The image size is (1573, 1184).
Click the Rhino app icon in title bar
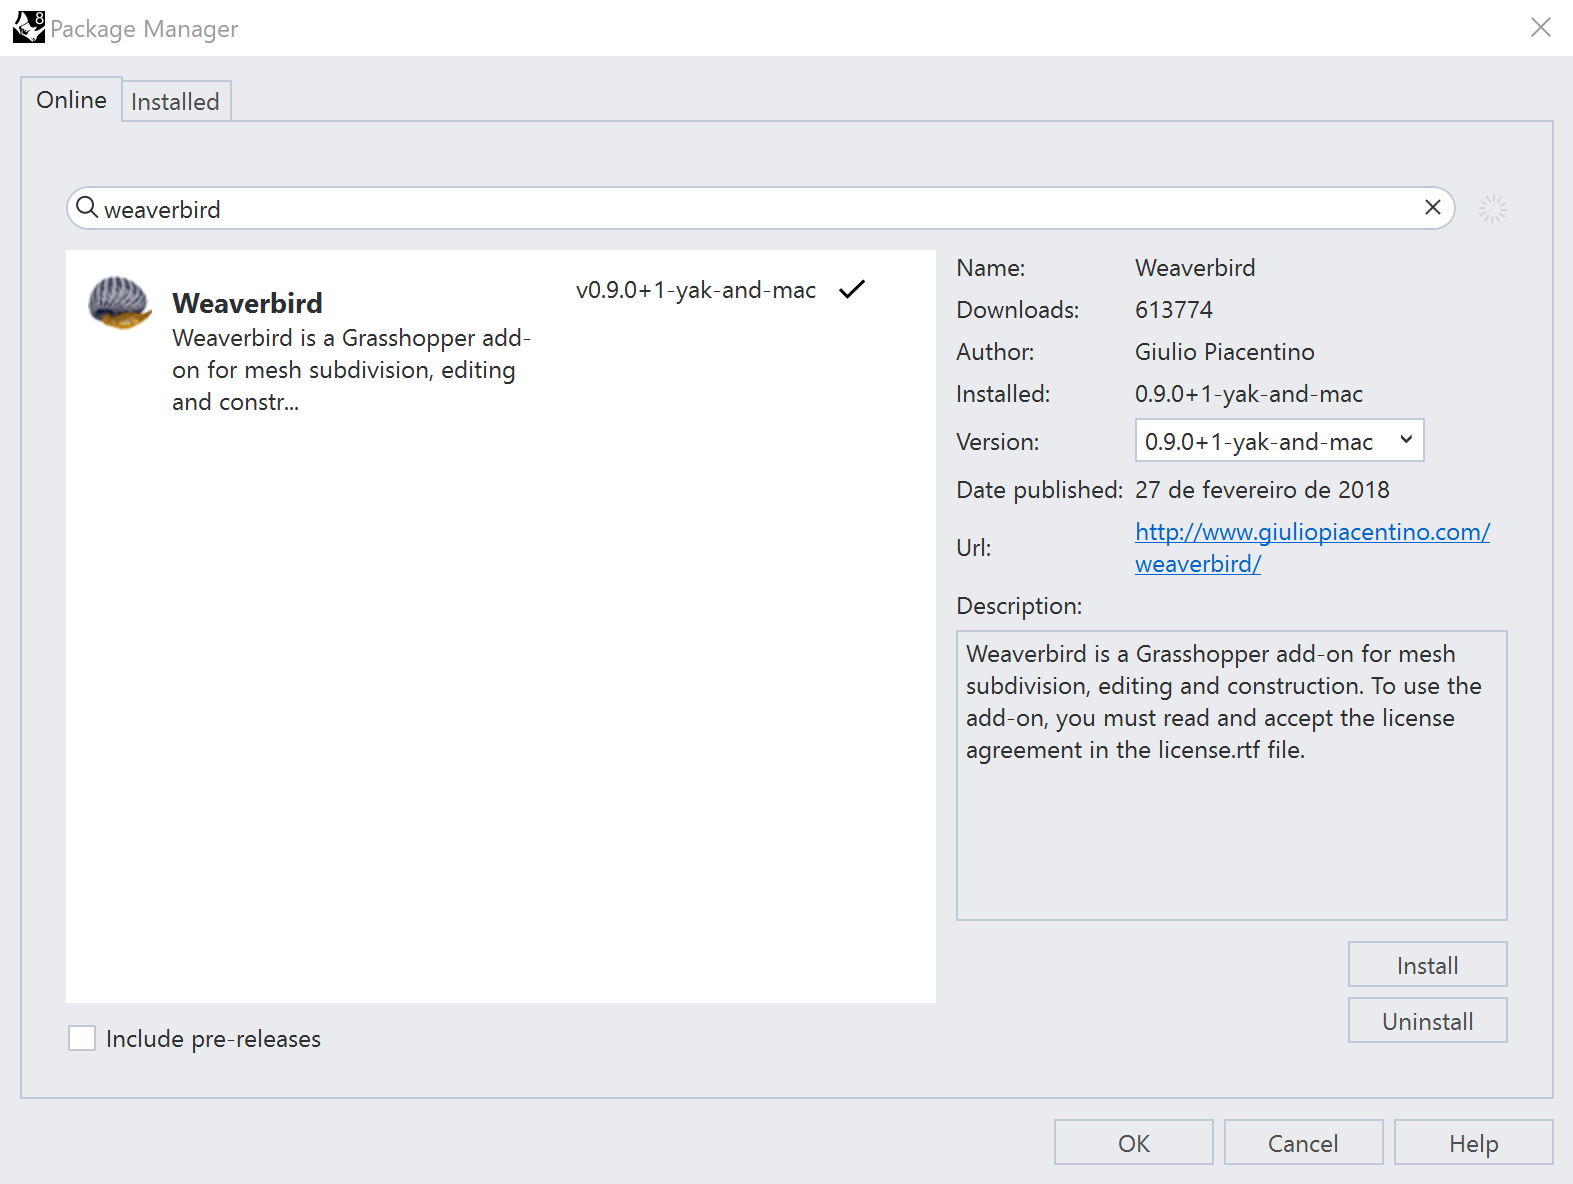pos(28,27)
